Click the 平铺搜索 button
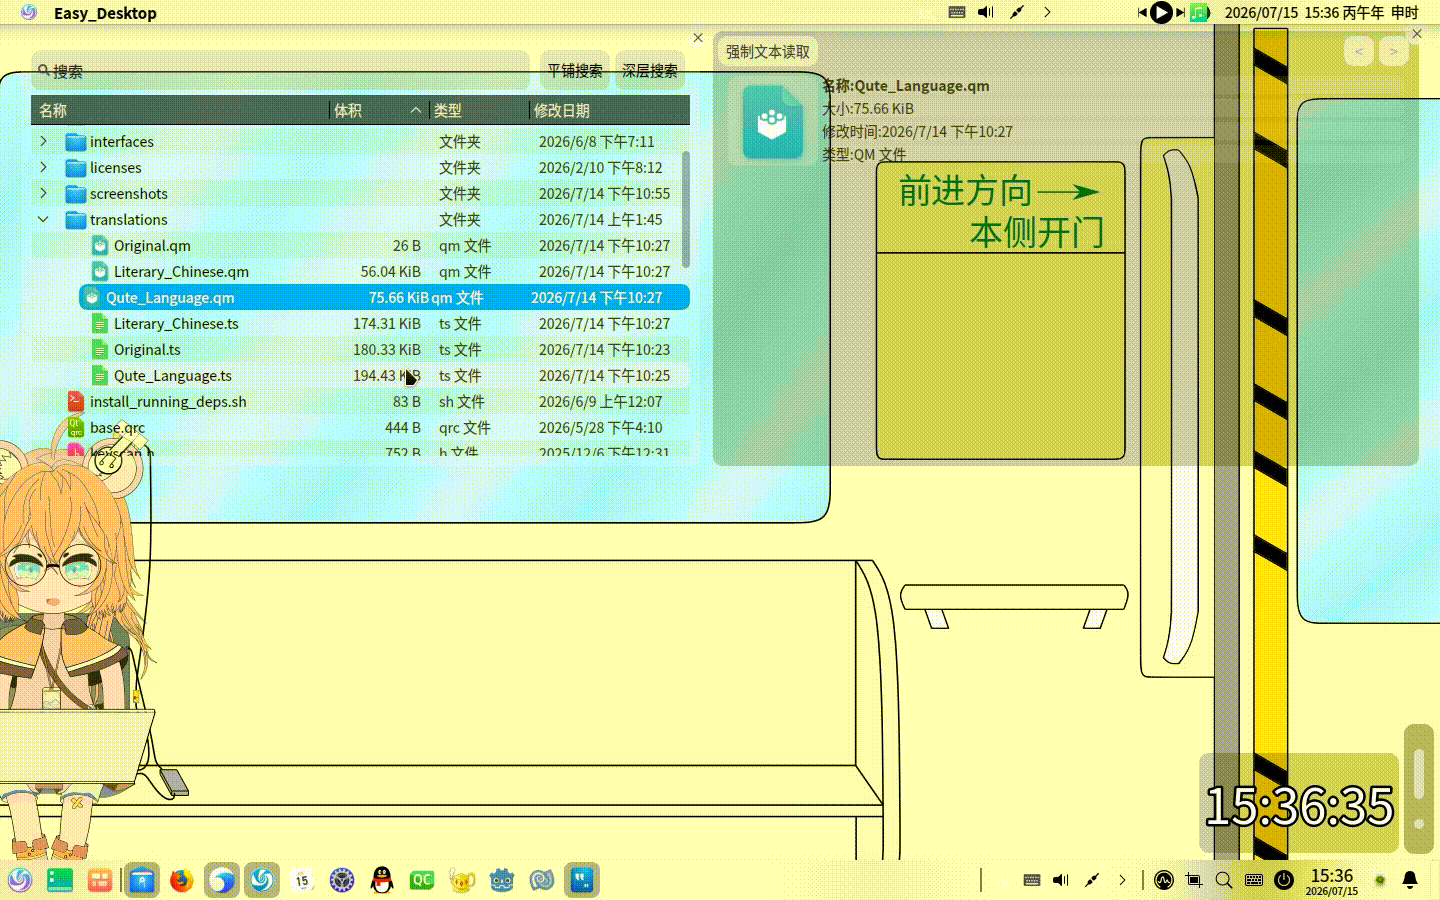The height and width of the screenshot is (900, 1440). [x=575, y=71]
